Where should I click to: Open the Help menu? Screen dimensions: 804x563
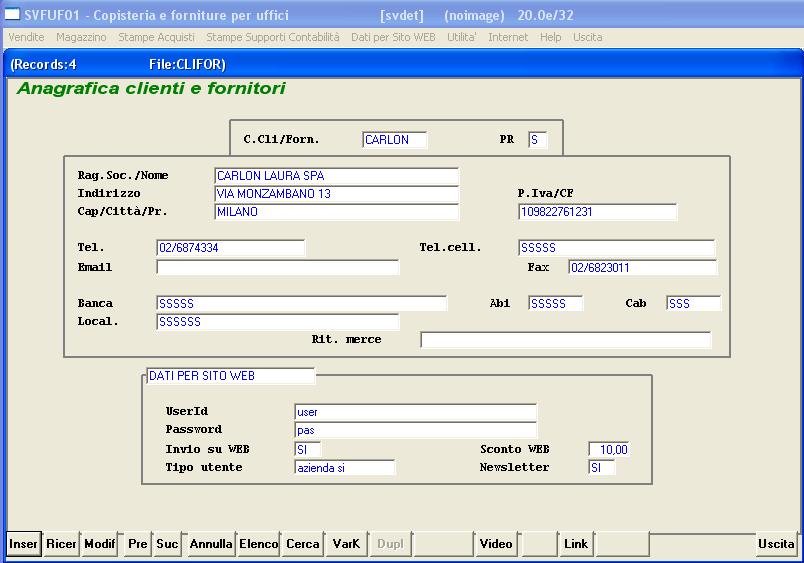point(550,37)
